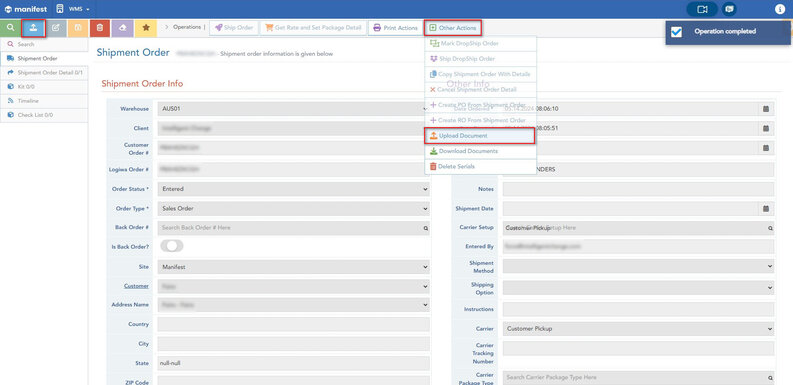Click the green search magnifier toolbar icon
Viewport: 793px width, 385px height.
(x=11, y=28)
